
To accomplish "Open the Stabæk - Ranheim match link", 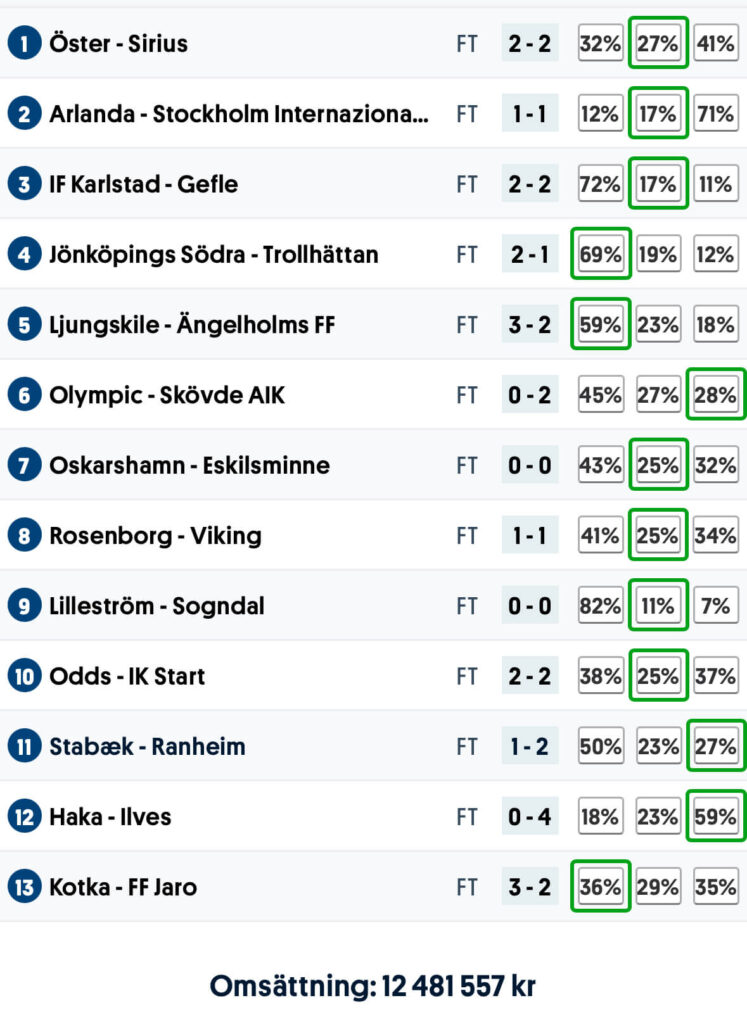I will (147, 746).
